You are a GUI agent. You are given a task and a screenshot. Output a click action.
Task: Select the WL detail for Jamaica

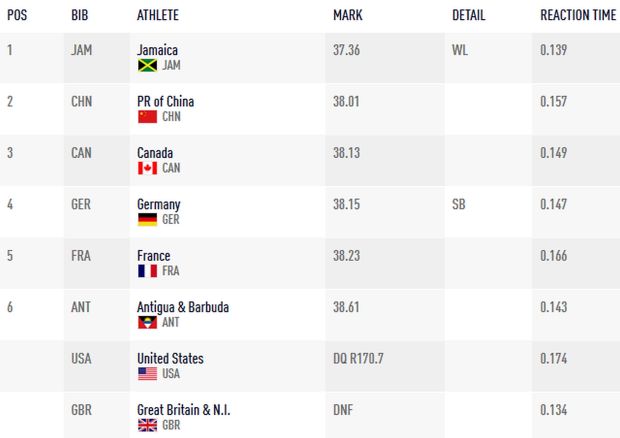point(460,50)
